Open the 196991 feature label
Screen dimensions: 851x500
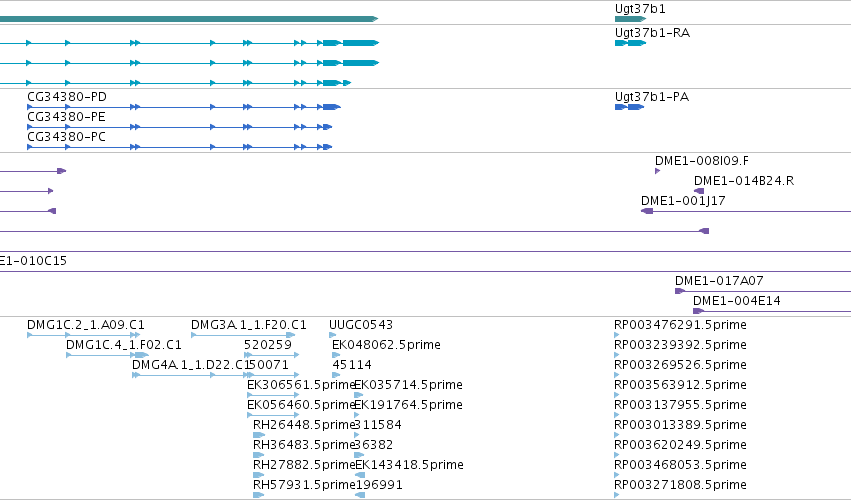pos(378,485)
